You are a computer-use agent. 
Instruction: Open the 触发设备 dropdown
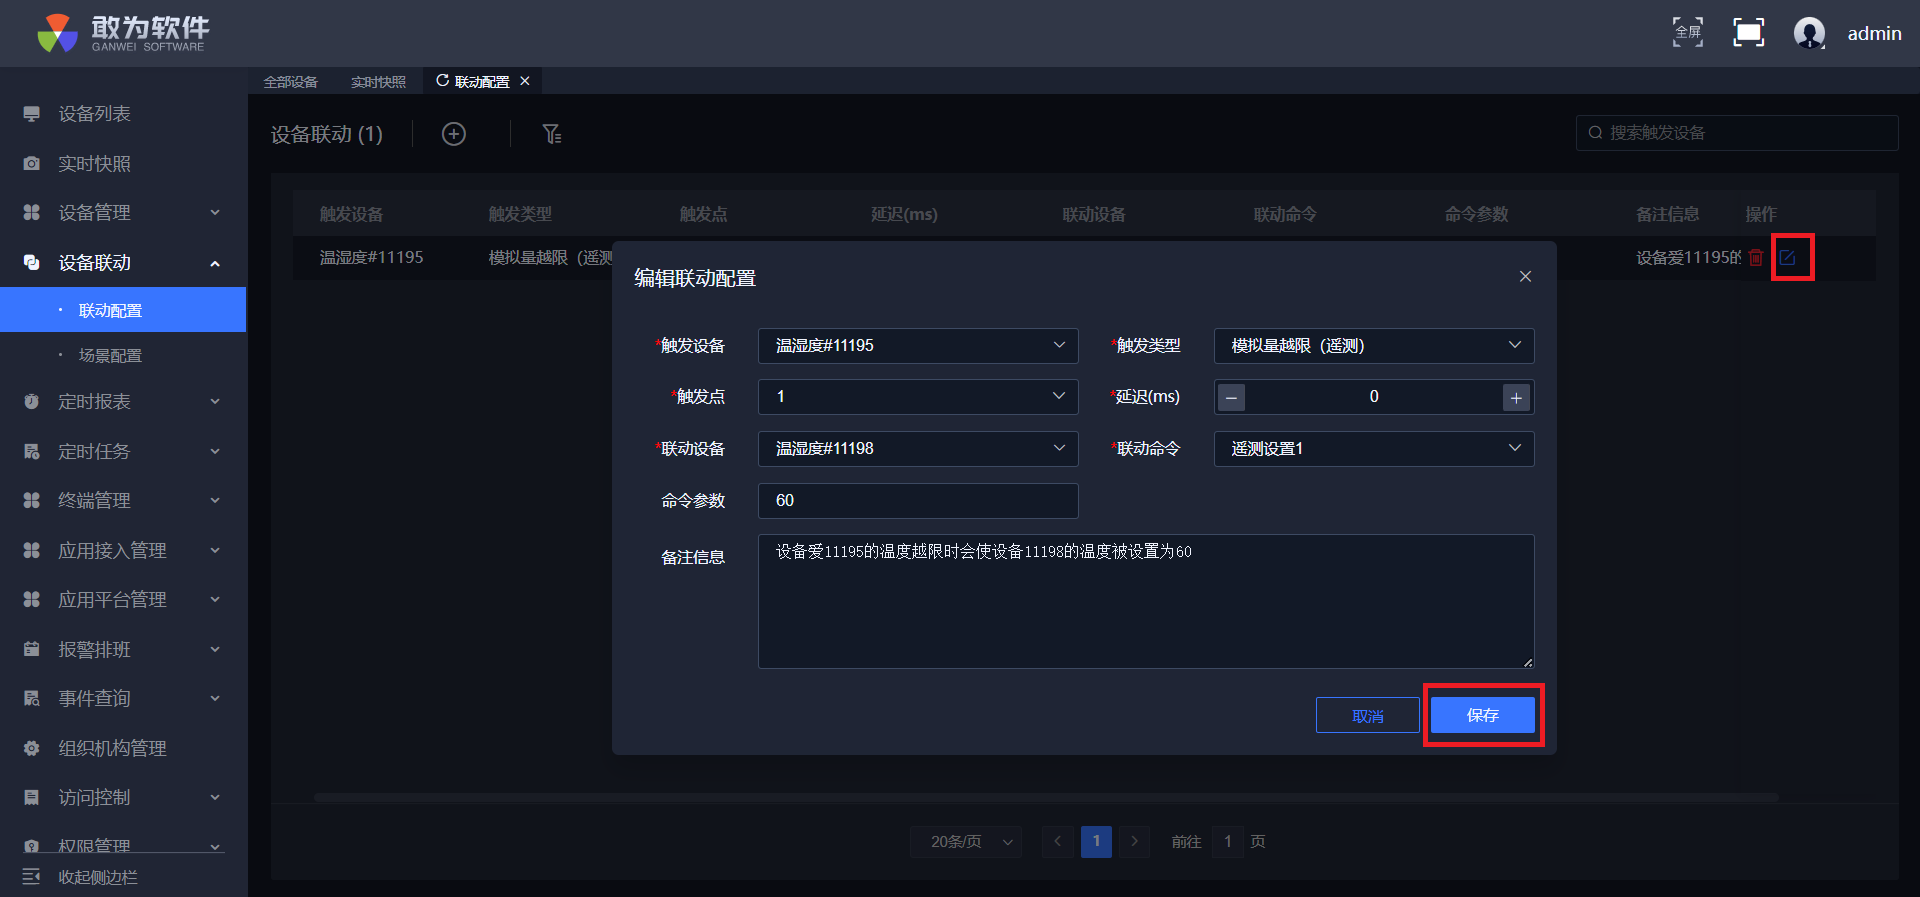(x=917, y=346)
